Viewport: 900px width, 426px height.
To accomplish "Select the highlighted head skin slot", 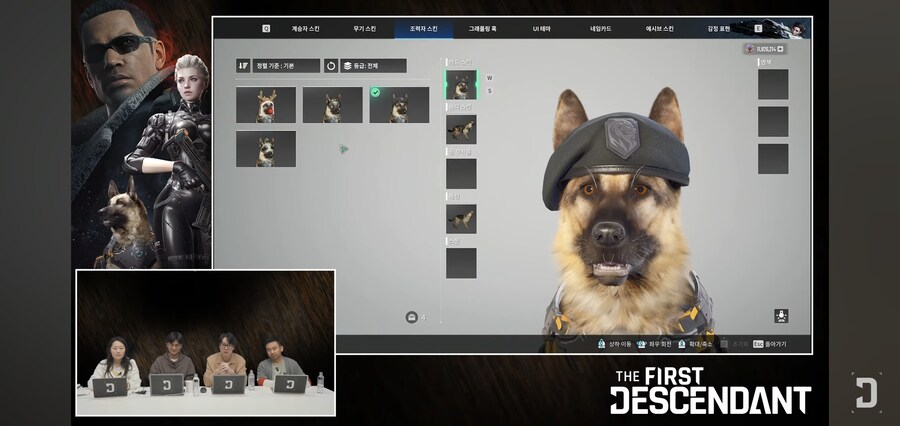I will coord(461,85).
